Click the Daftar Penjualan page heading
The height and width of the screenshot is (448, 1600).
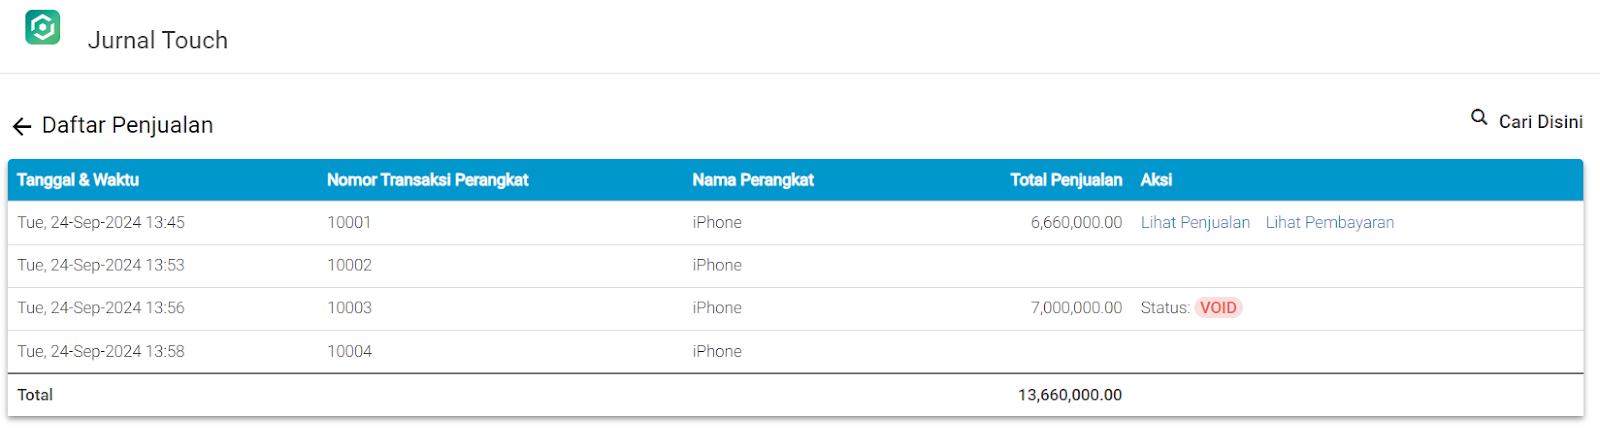[x=127, y=125]
